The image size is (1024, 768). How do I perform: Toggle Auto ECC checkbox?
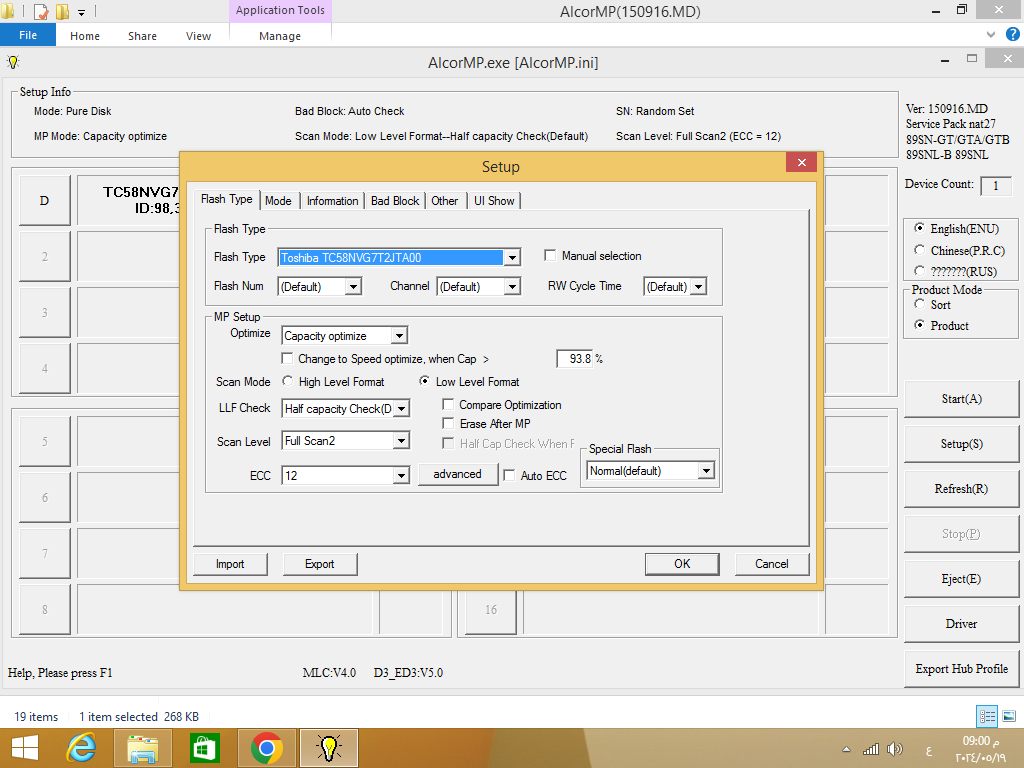click(x=509, y=475)
